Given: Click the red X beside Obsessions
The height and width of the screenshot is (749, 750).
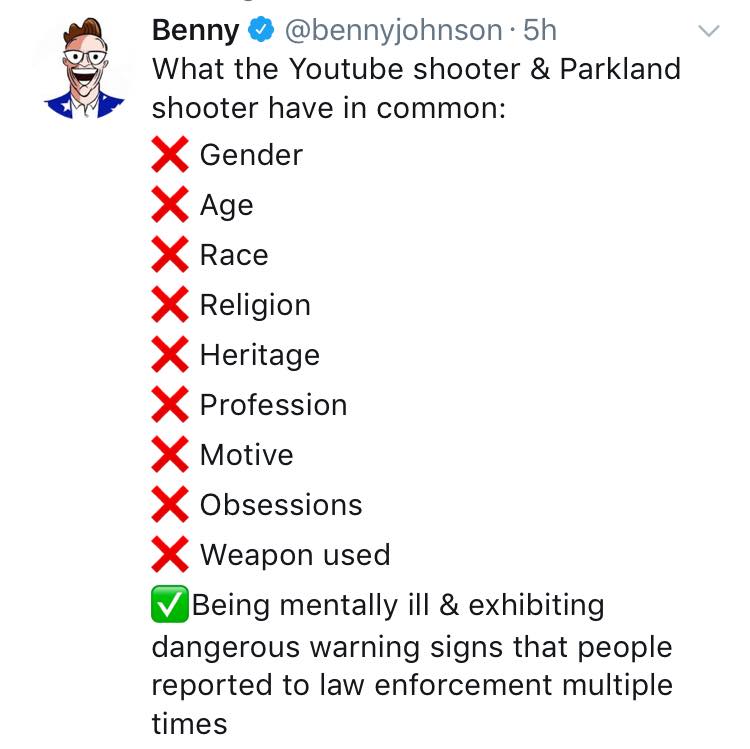Looking at the screenshot, I should coord(170,504).
